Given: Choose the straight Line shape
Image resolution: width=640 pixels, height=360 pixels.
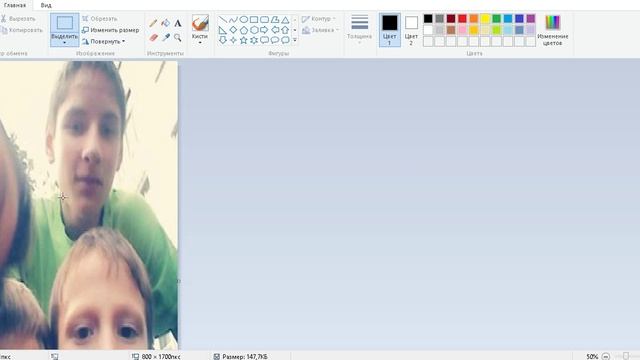Looking at the screenshot, I should [x=223, y=20].
